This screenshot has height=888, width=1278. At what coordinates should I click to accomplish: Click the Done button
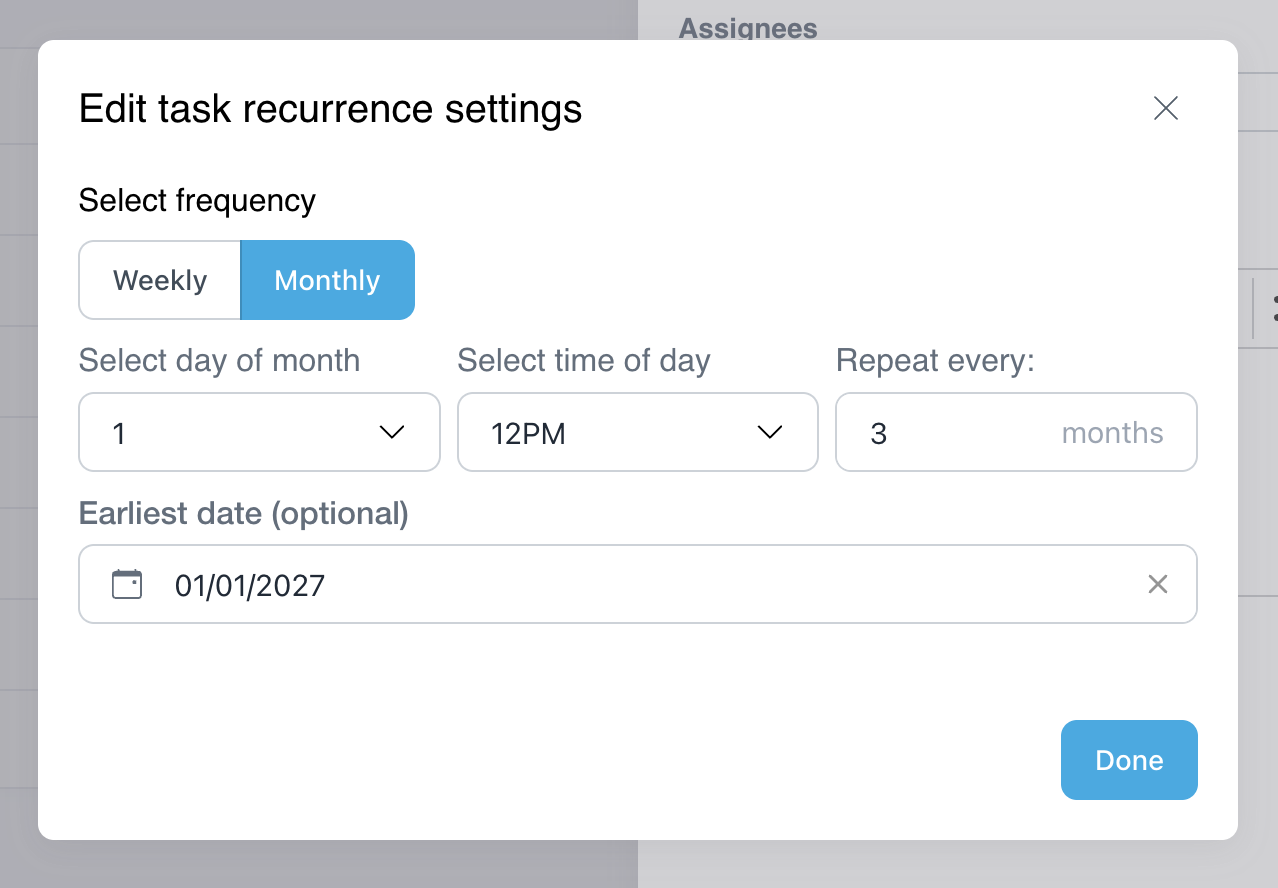point(1129,760)
